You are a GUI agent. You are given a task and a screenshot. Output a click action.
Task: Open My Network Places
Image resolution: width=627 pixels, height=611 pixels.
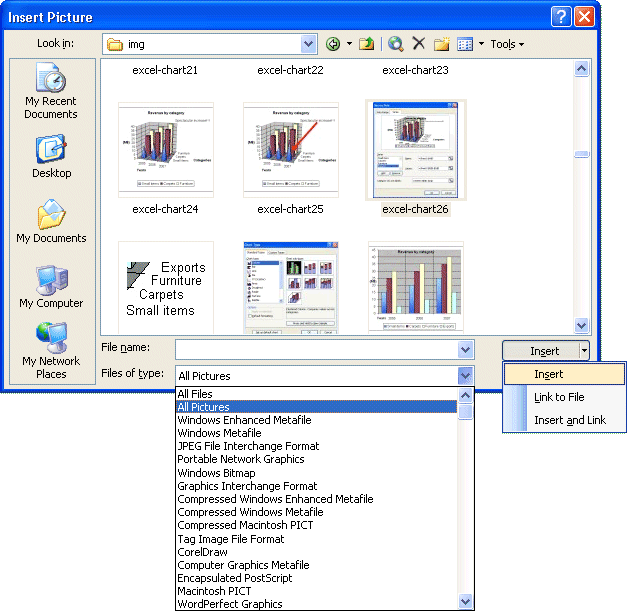pos(51,350)
